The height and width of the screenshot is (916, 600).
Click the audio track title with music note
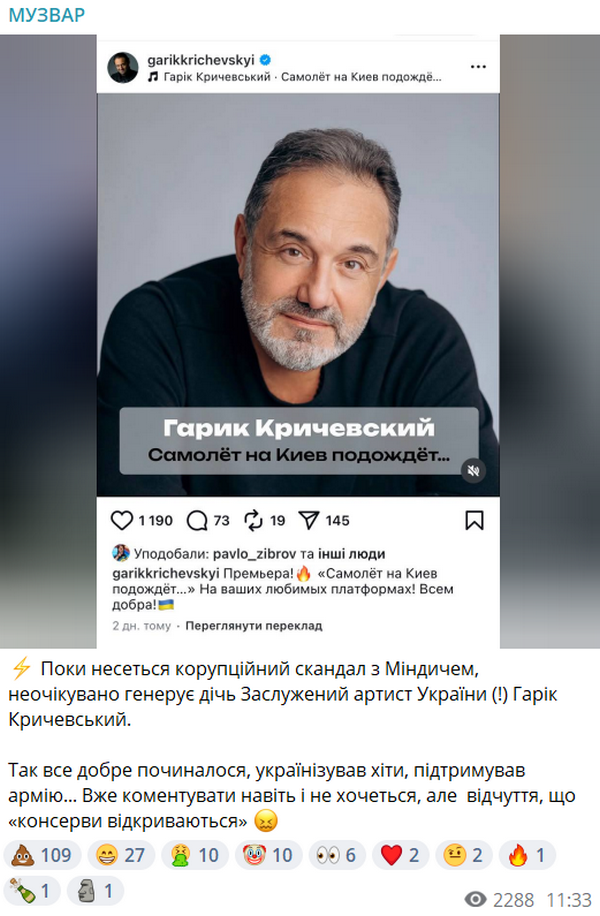[294, 77]
